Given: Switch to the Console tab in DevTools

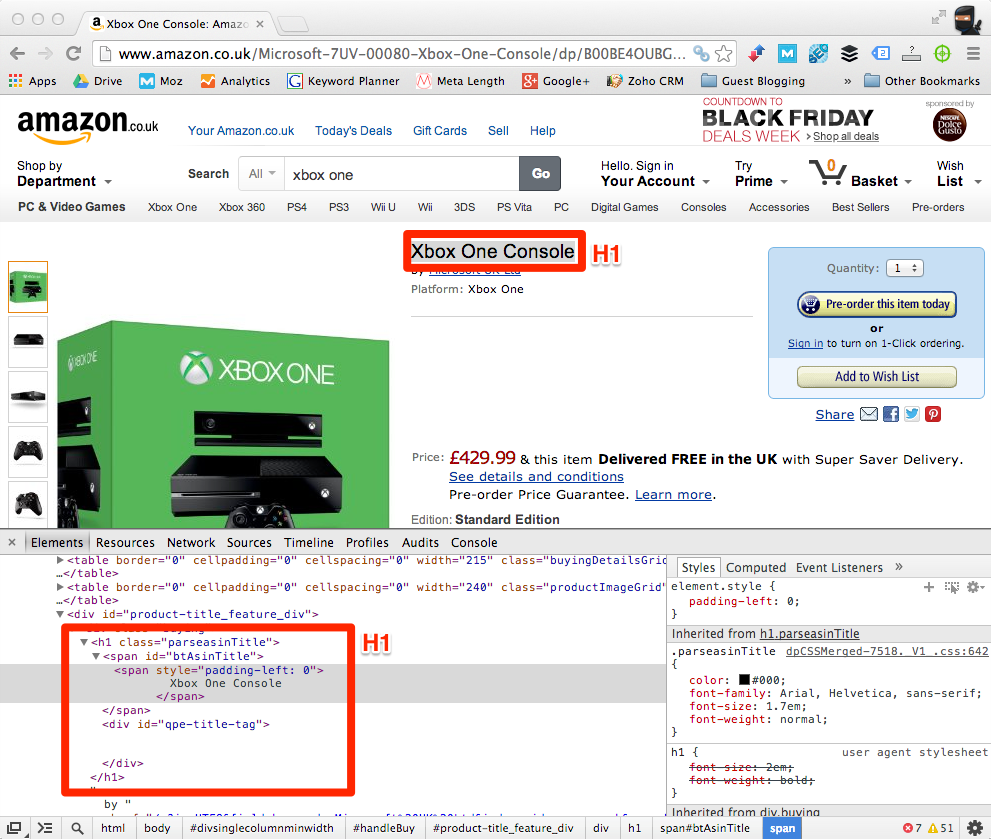Looking at the screenshot, I should tap(474, 542).
